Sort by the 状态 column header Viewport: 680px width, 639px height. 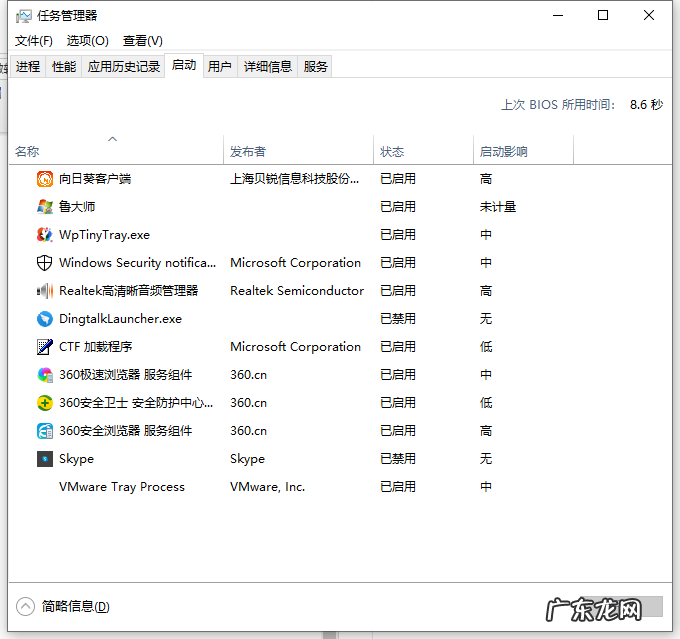[423, 151]
